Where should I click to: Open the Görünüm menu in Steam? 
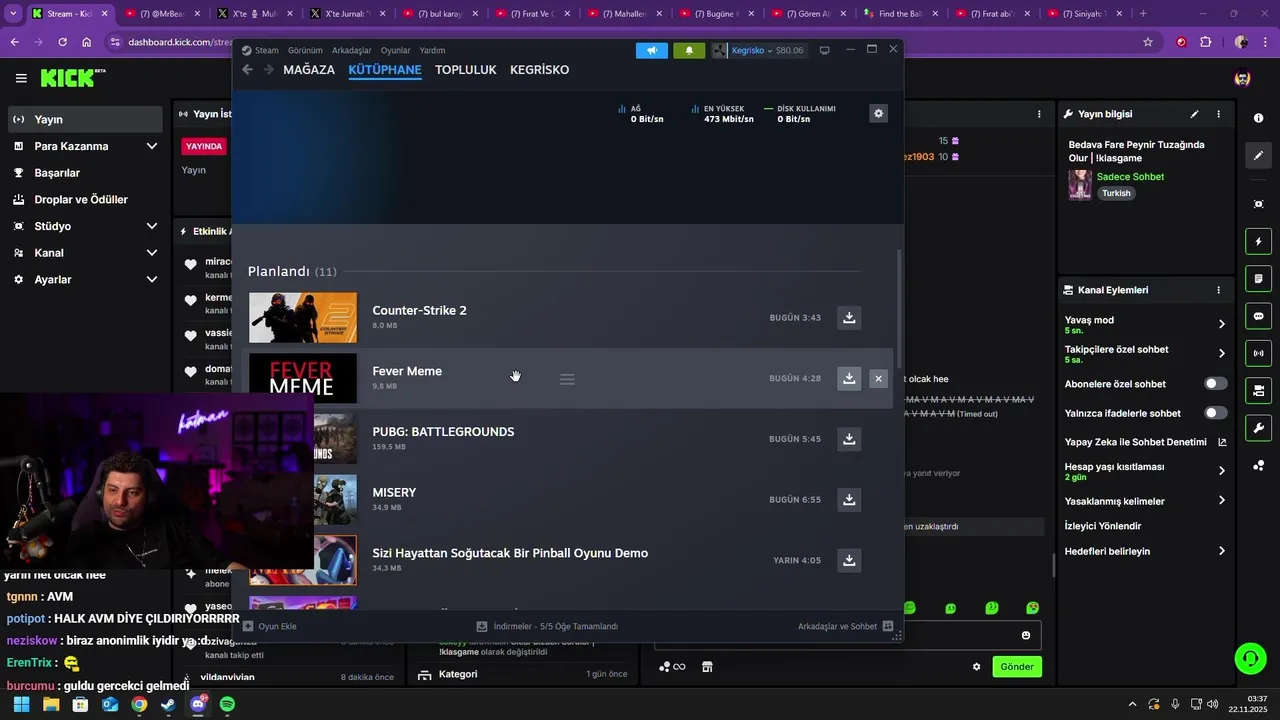pyautogui.click(x=305, y=50)
